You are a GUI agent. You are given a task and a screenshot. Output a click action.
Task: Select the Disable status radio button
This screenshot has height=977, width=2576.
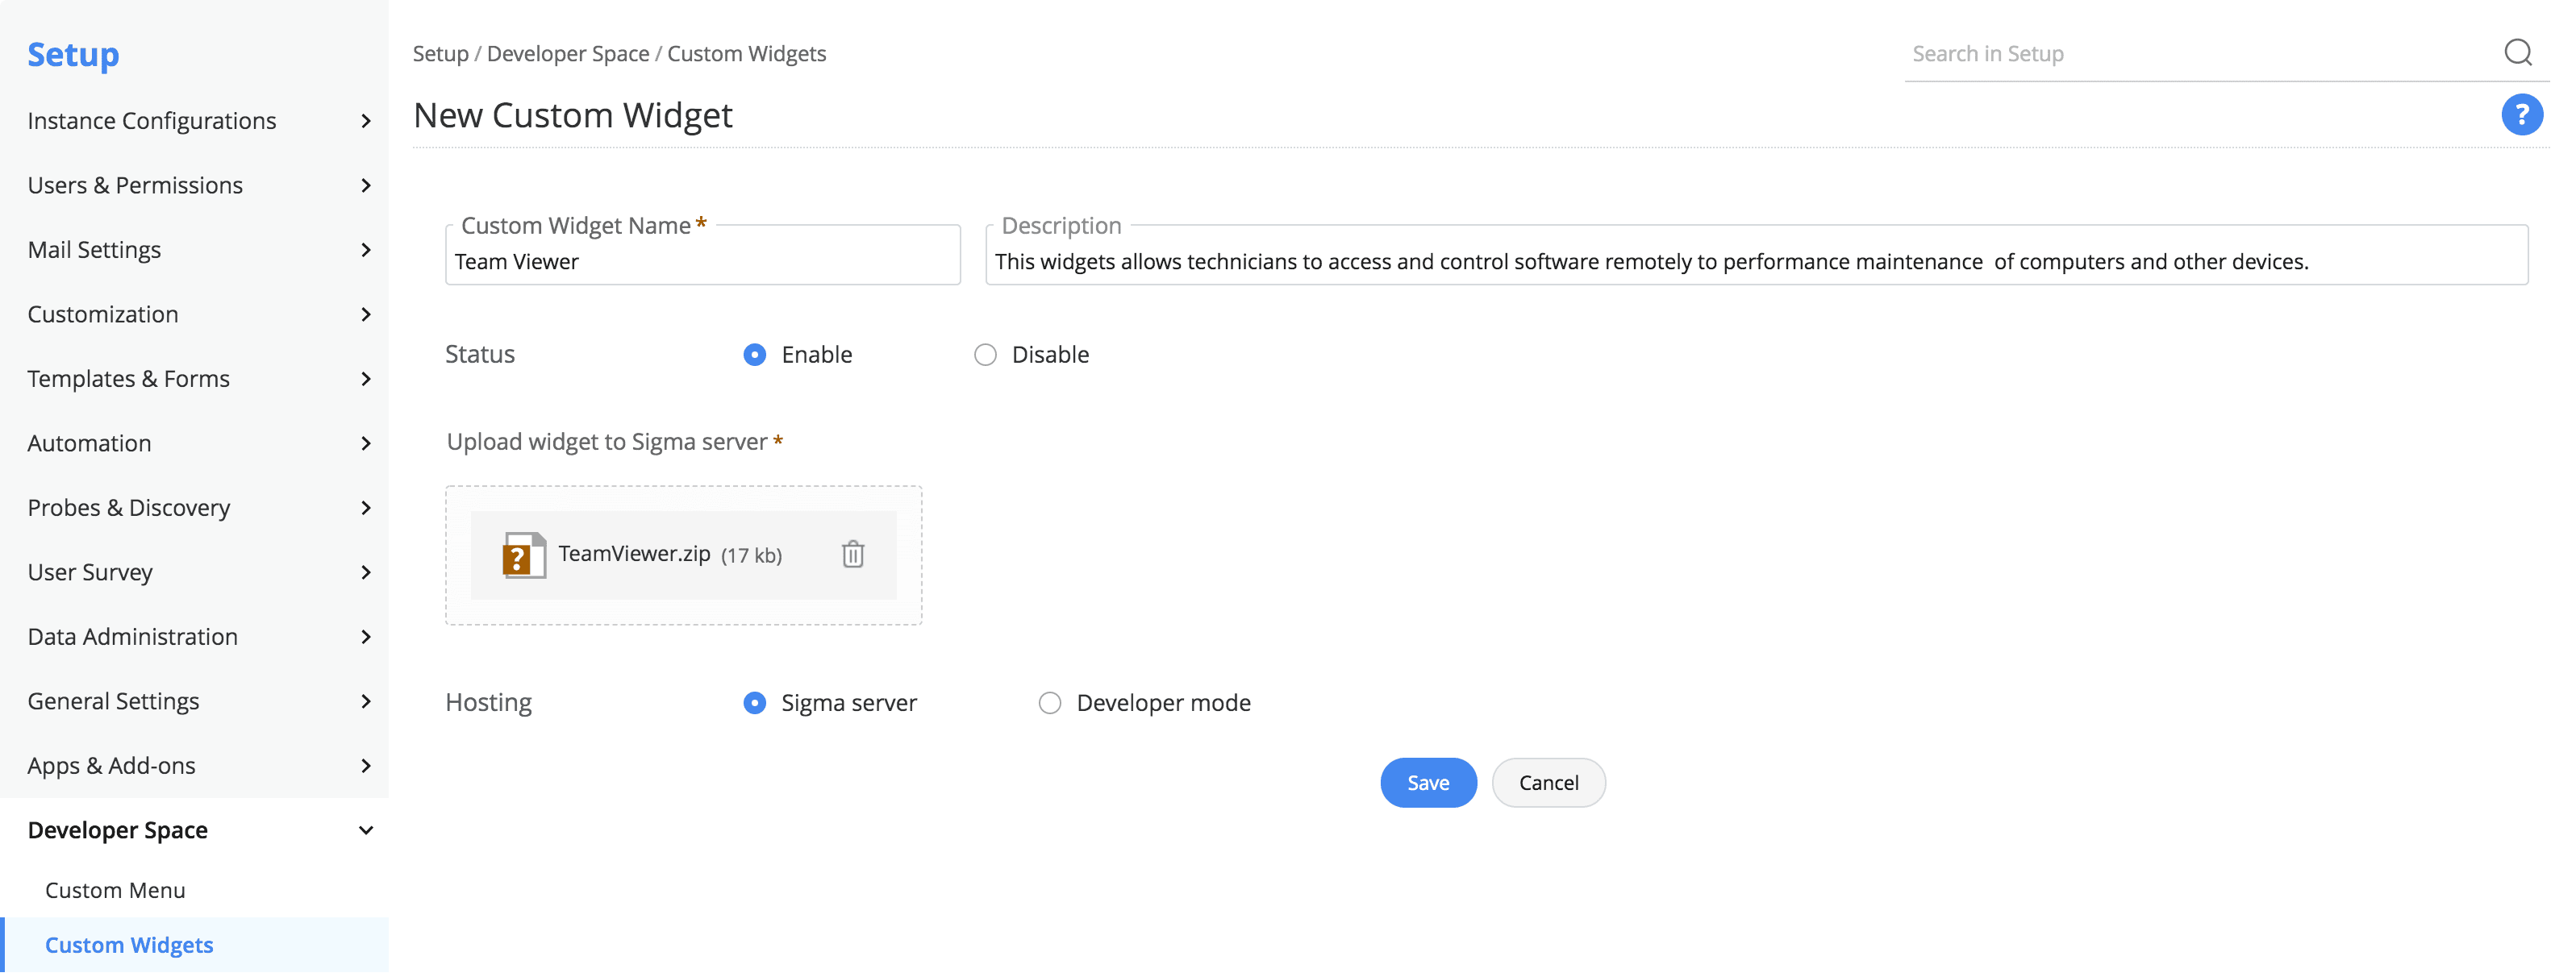tap(985, 355)
